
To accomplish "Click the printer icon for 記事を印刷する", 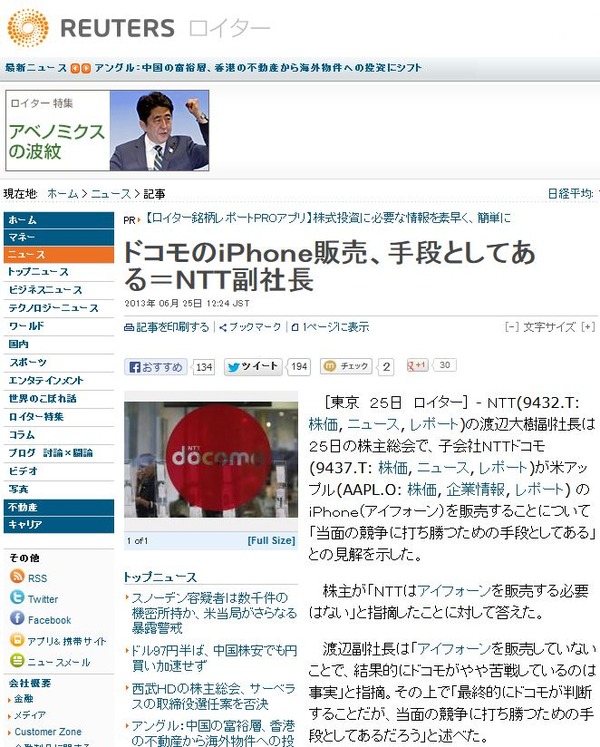I will coord(129,327).
